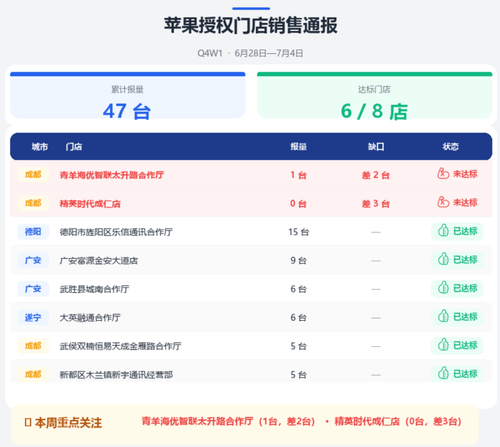
Task: Click thumbs-up icon in 新都区木兰镇新宇通讯经营部 row
Action: (x=443, y=373)
